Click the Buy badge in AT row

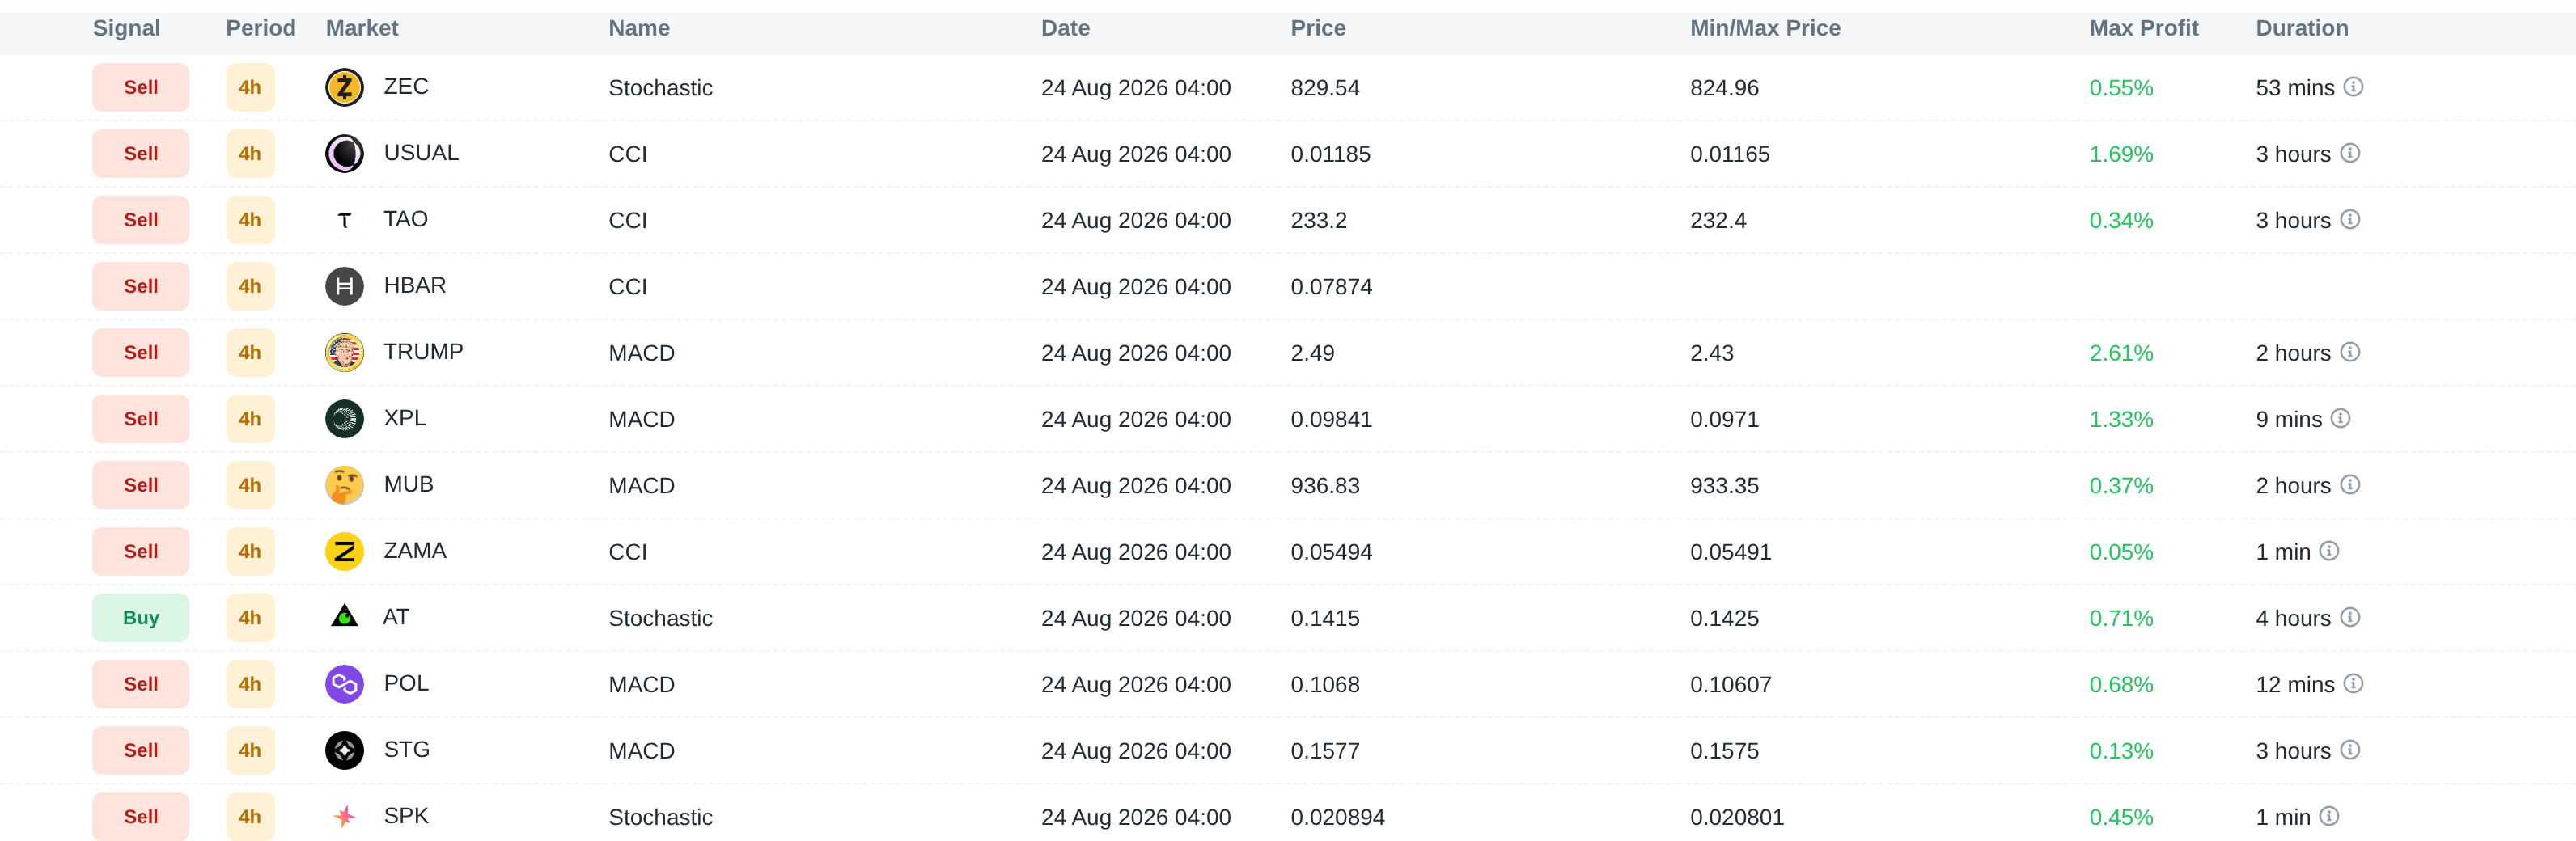pyautogui.click(x=141, y=617)
